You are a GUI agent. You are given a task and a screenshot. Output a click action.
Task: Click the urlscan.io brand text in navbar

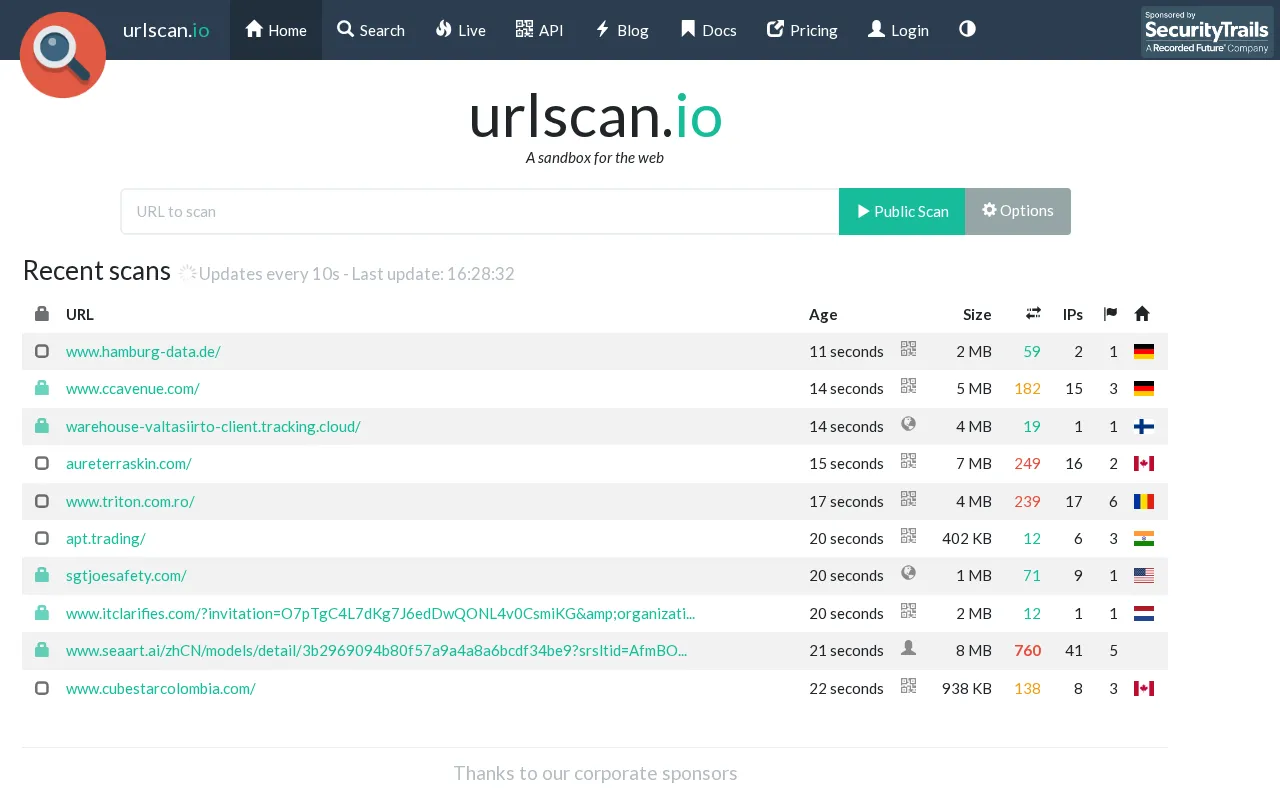click(166, 30)
